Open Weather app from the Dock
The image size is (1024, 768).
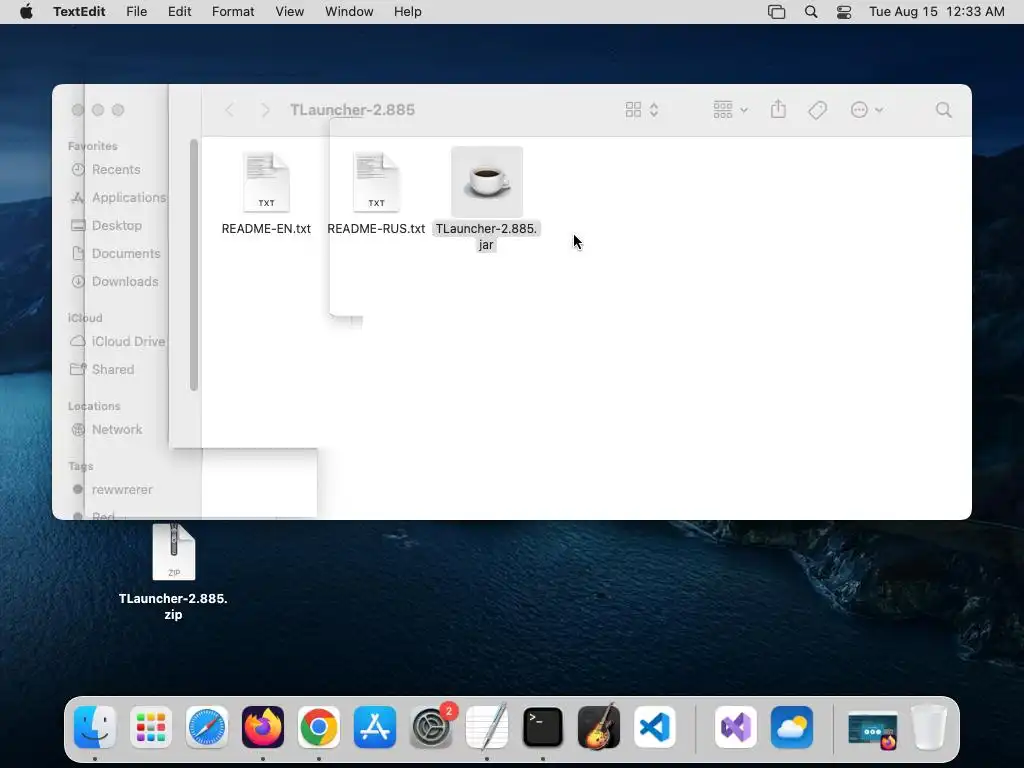point(792,727)
